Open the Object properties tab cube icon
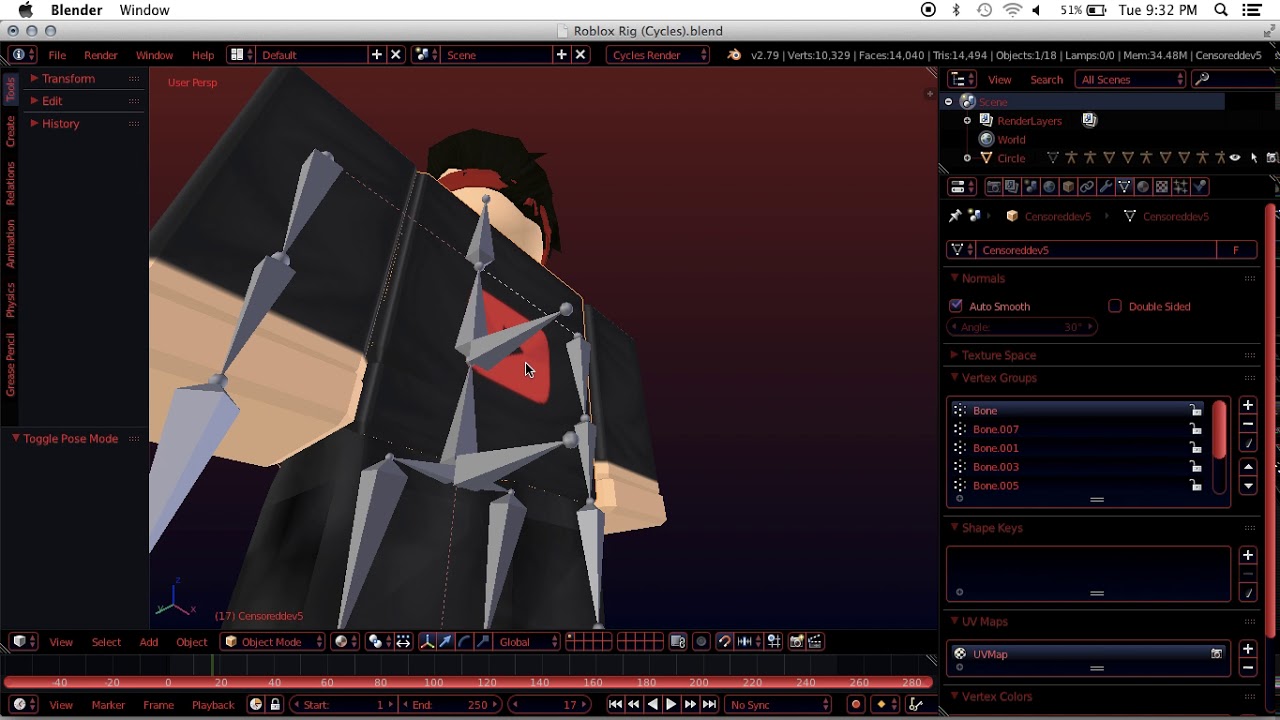 [1068, 187]
